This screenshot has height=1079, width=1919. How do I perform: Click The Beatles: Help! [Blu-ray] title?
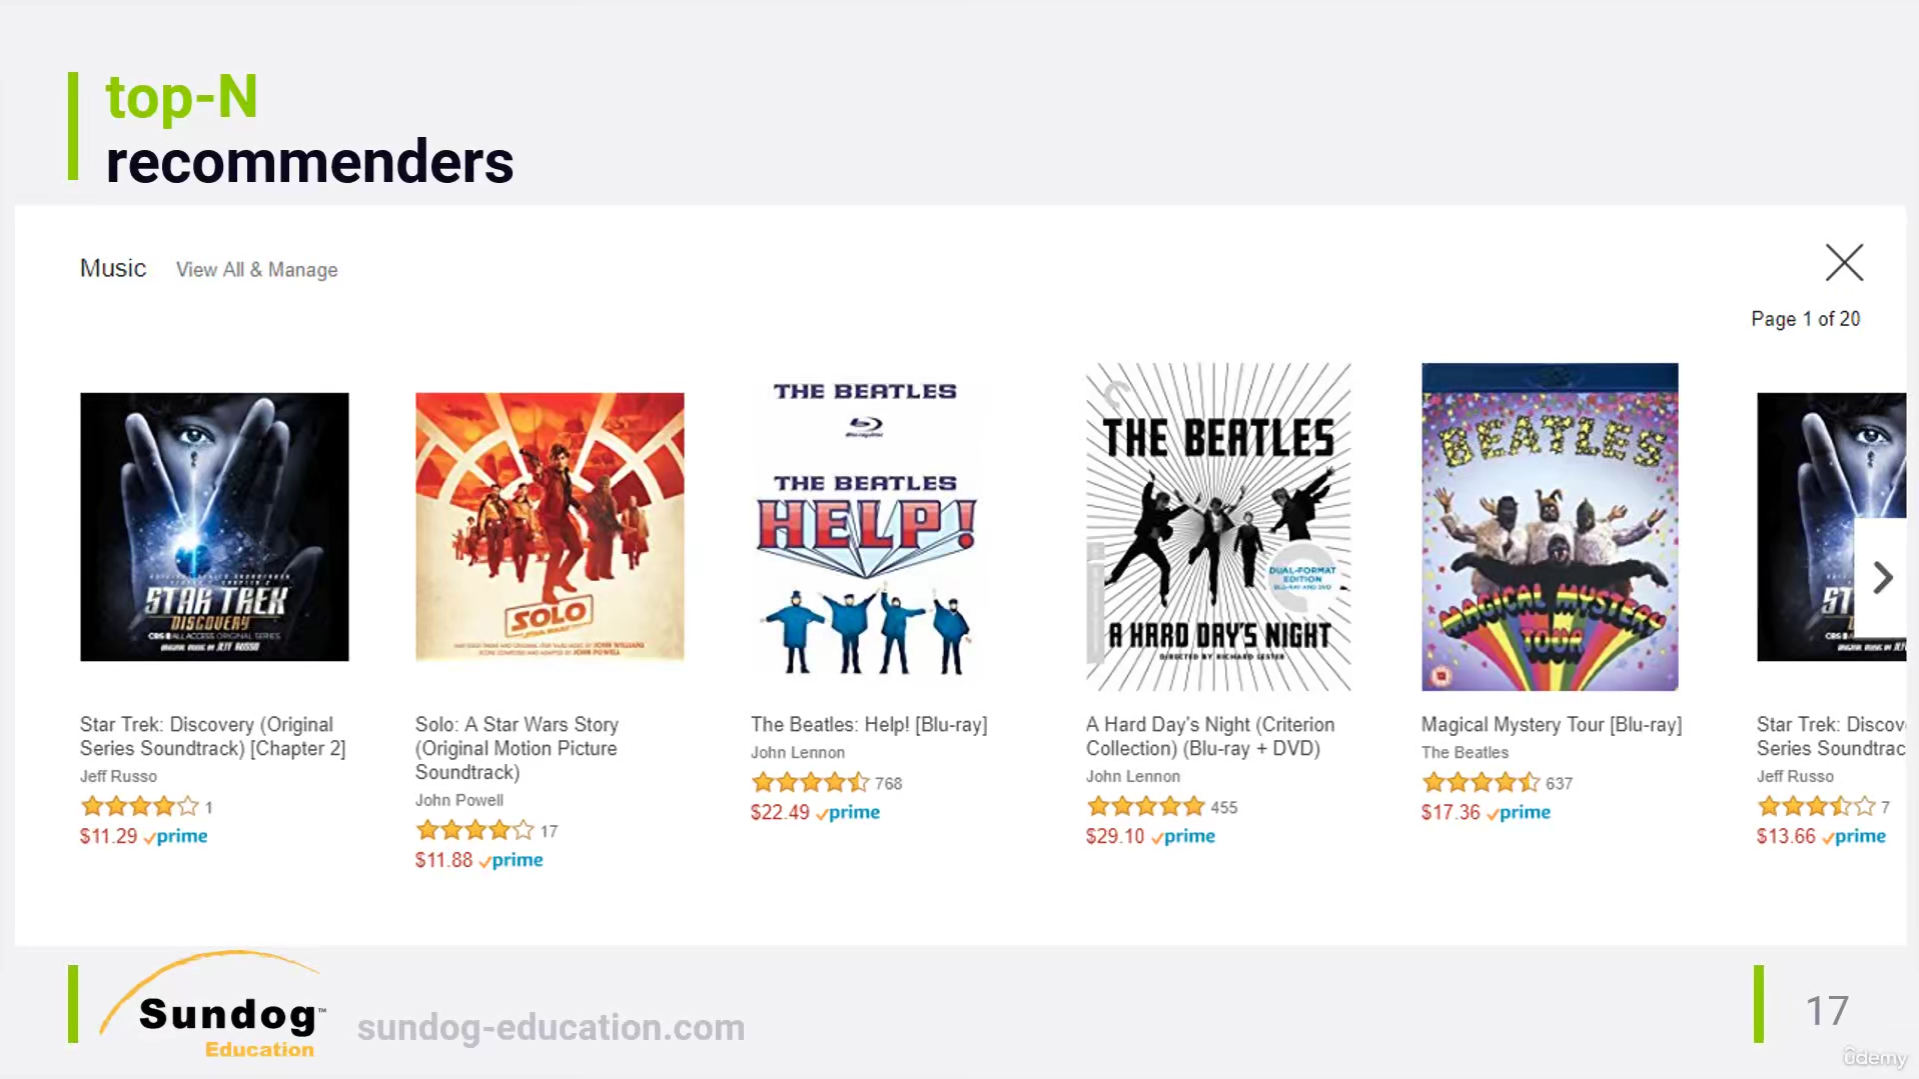point(868,724)
